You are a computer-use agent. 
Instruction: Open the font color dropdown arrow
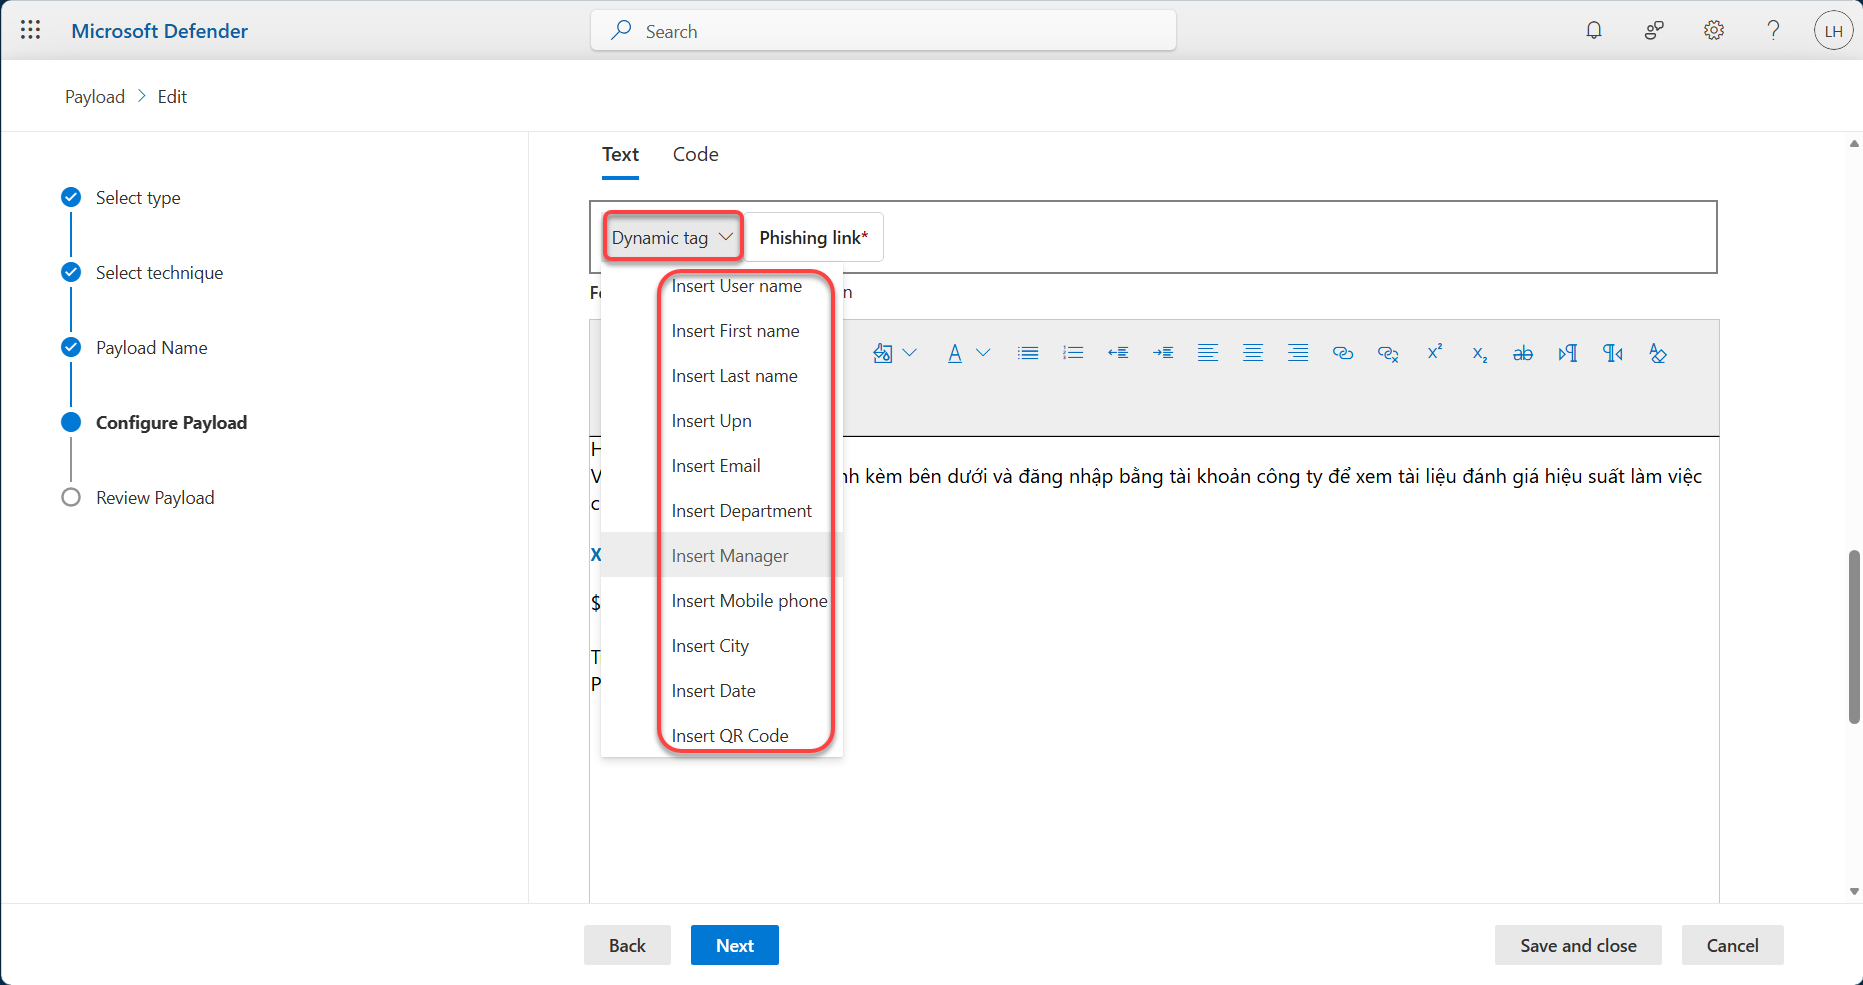(x=983, y=353)
